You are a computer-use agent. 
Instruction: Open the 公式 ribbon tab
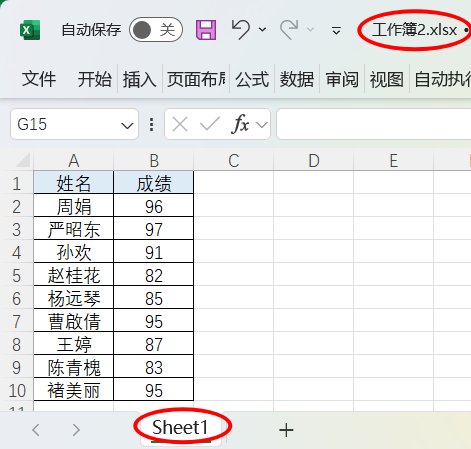click(x=252, y=79)
